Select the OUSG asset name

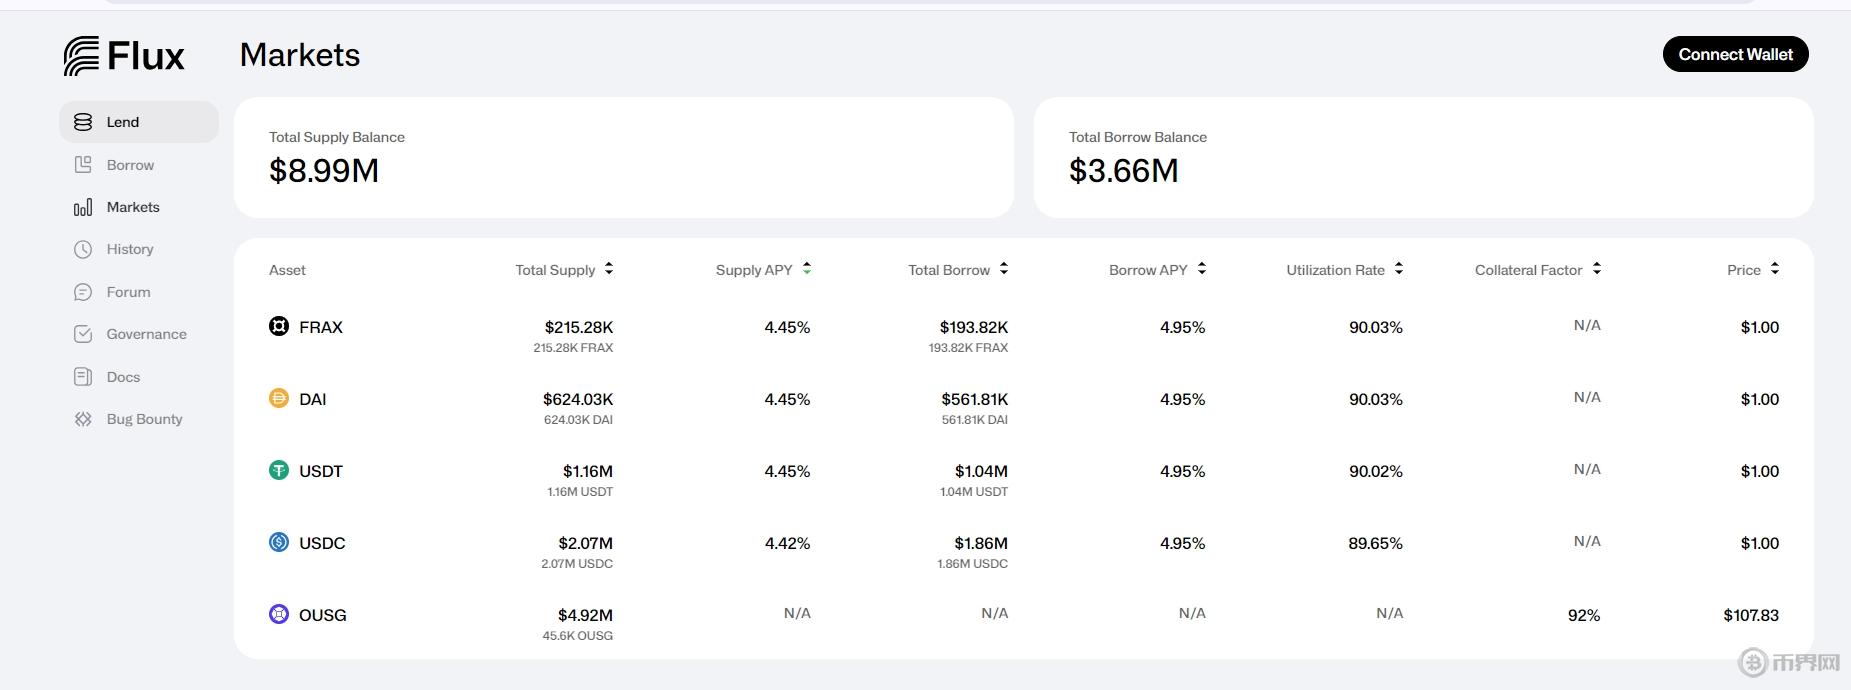click(323, 615)
